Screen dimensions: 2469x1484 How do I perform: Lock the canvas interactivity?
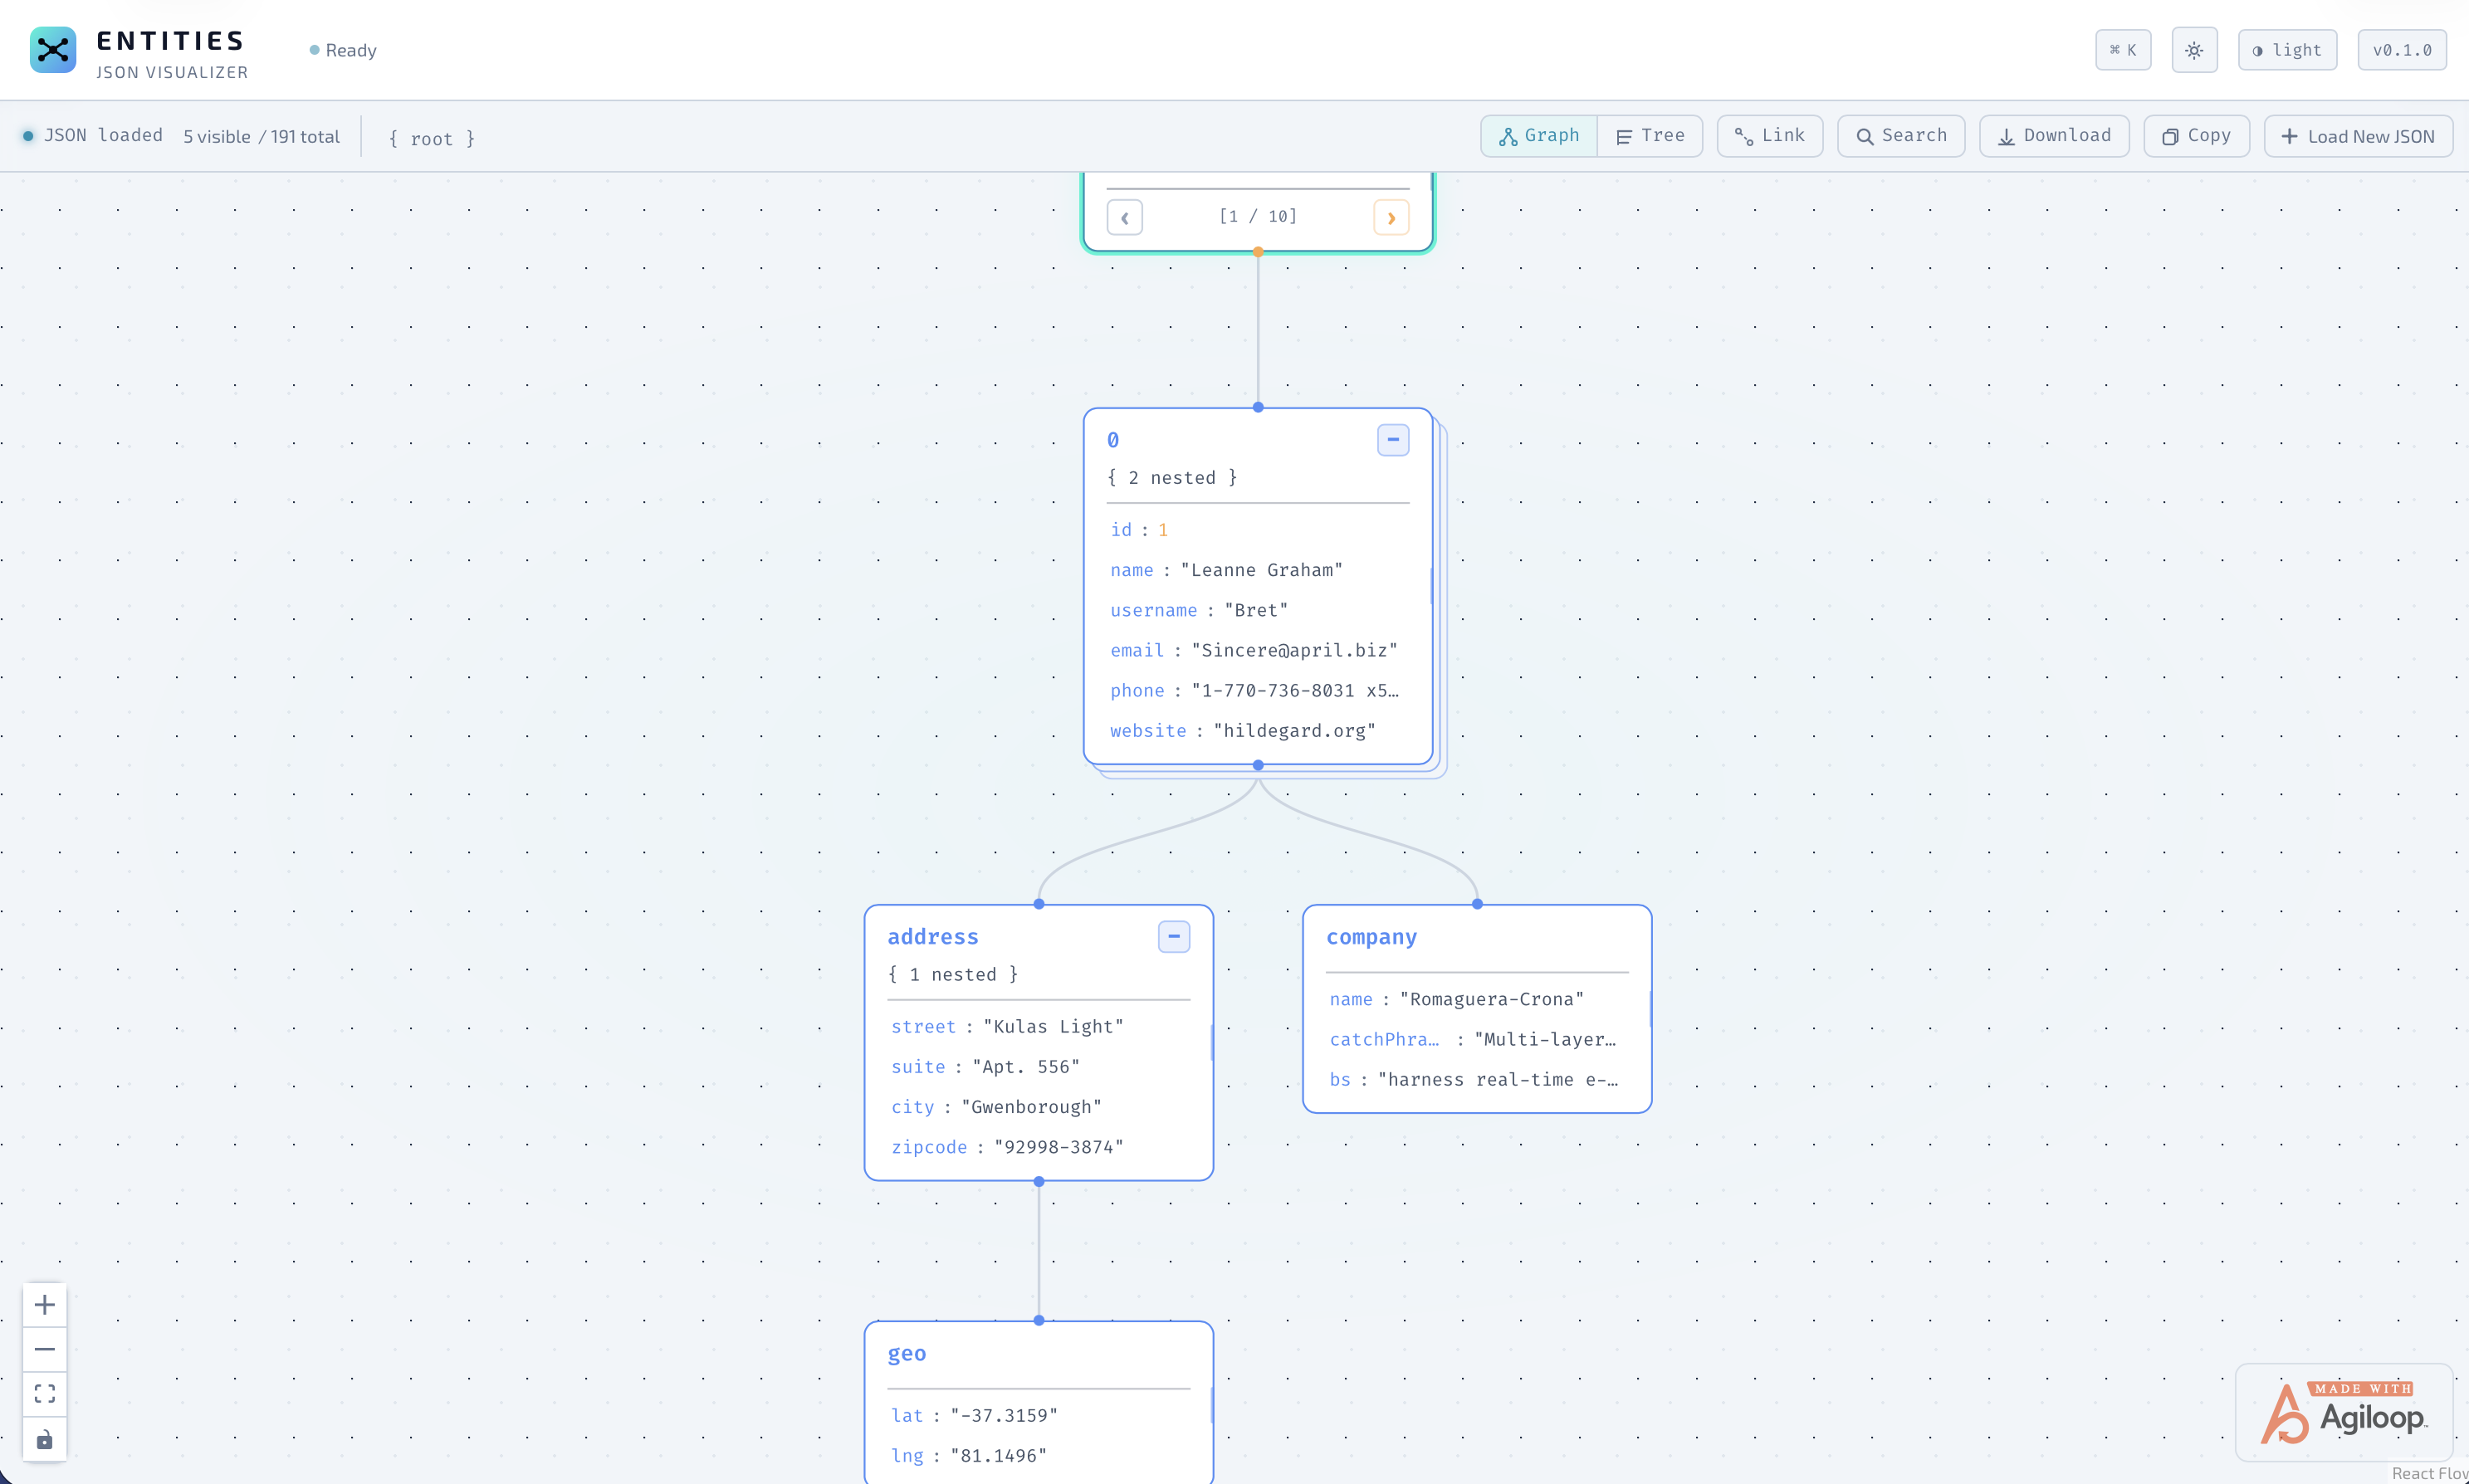44,1439
